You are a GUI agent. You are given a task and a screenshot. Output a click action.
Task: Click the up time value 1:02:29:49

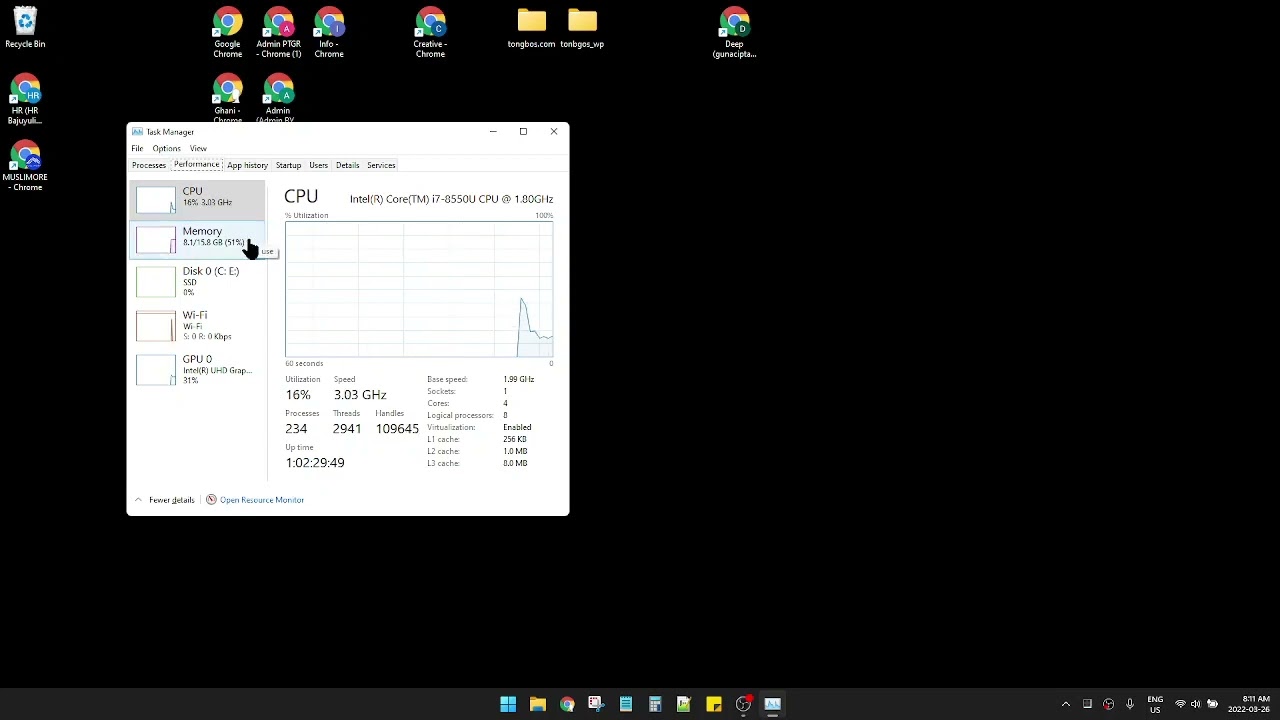[315, 463]
